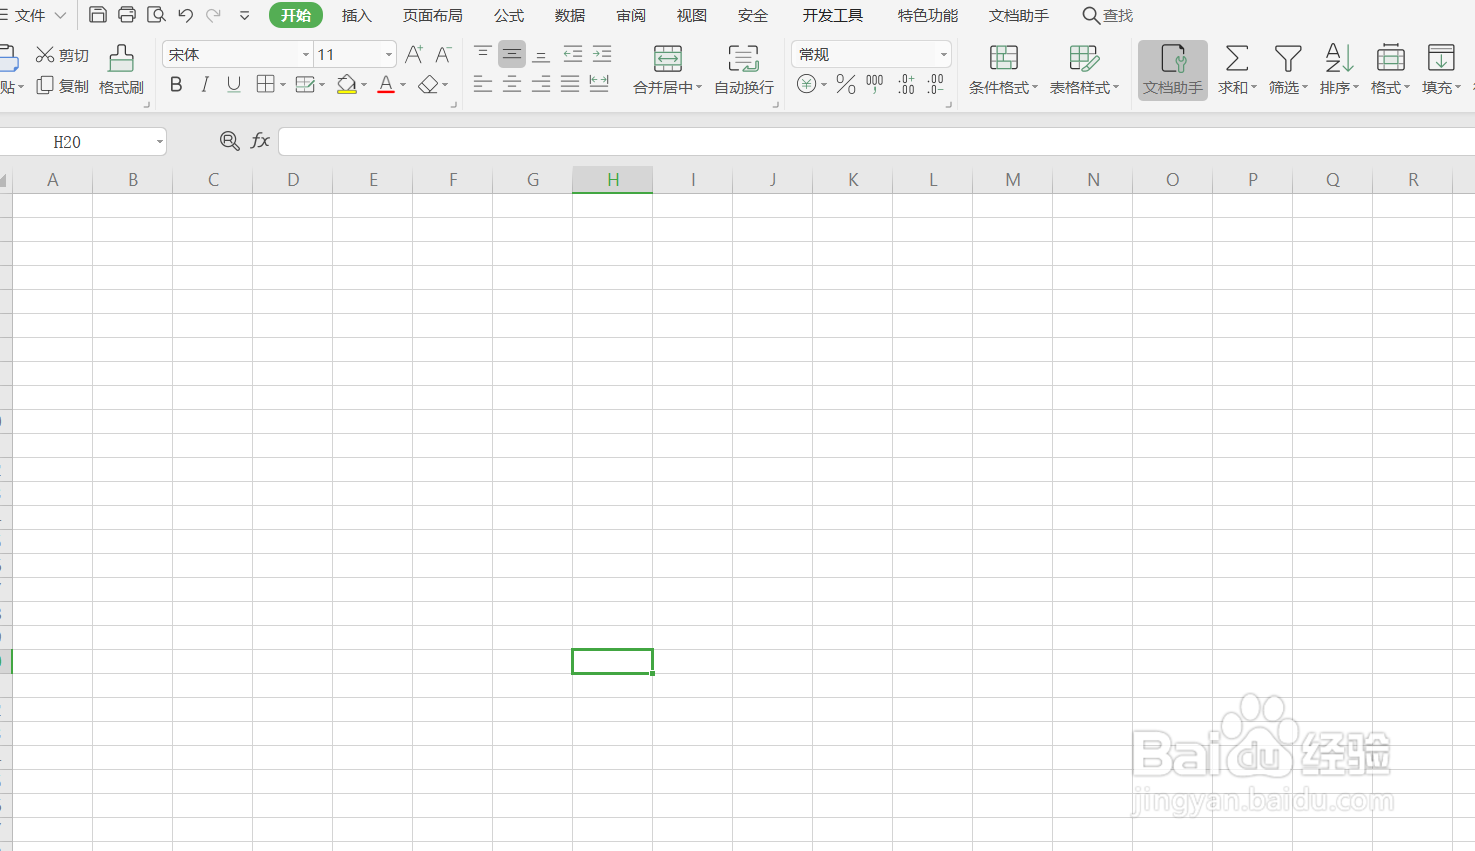Toggle italic formatting
This screenshot has height=851, width=1475.
205,85
